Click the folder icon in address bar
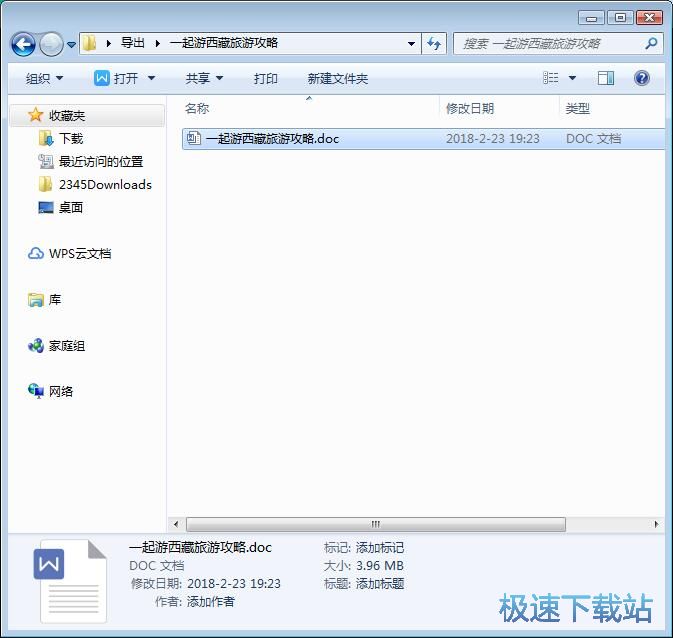 click(89, 43)
